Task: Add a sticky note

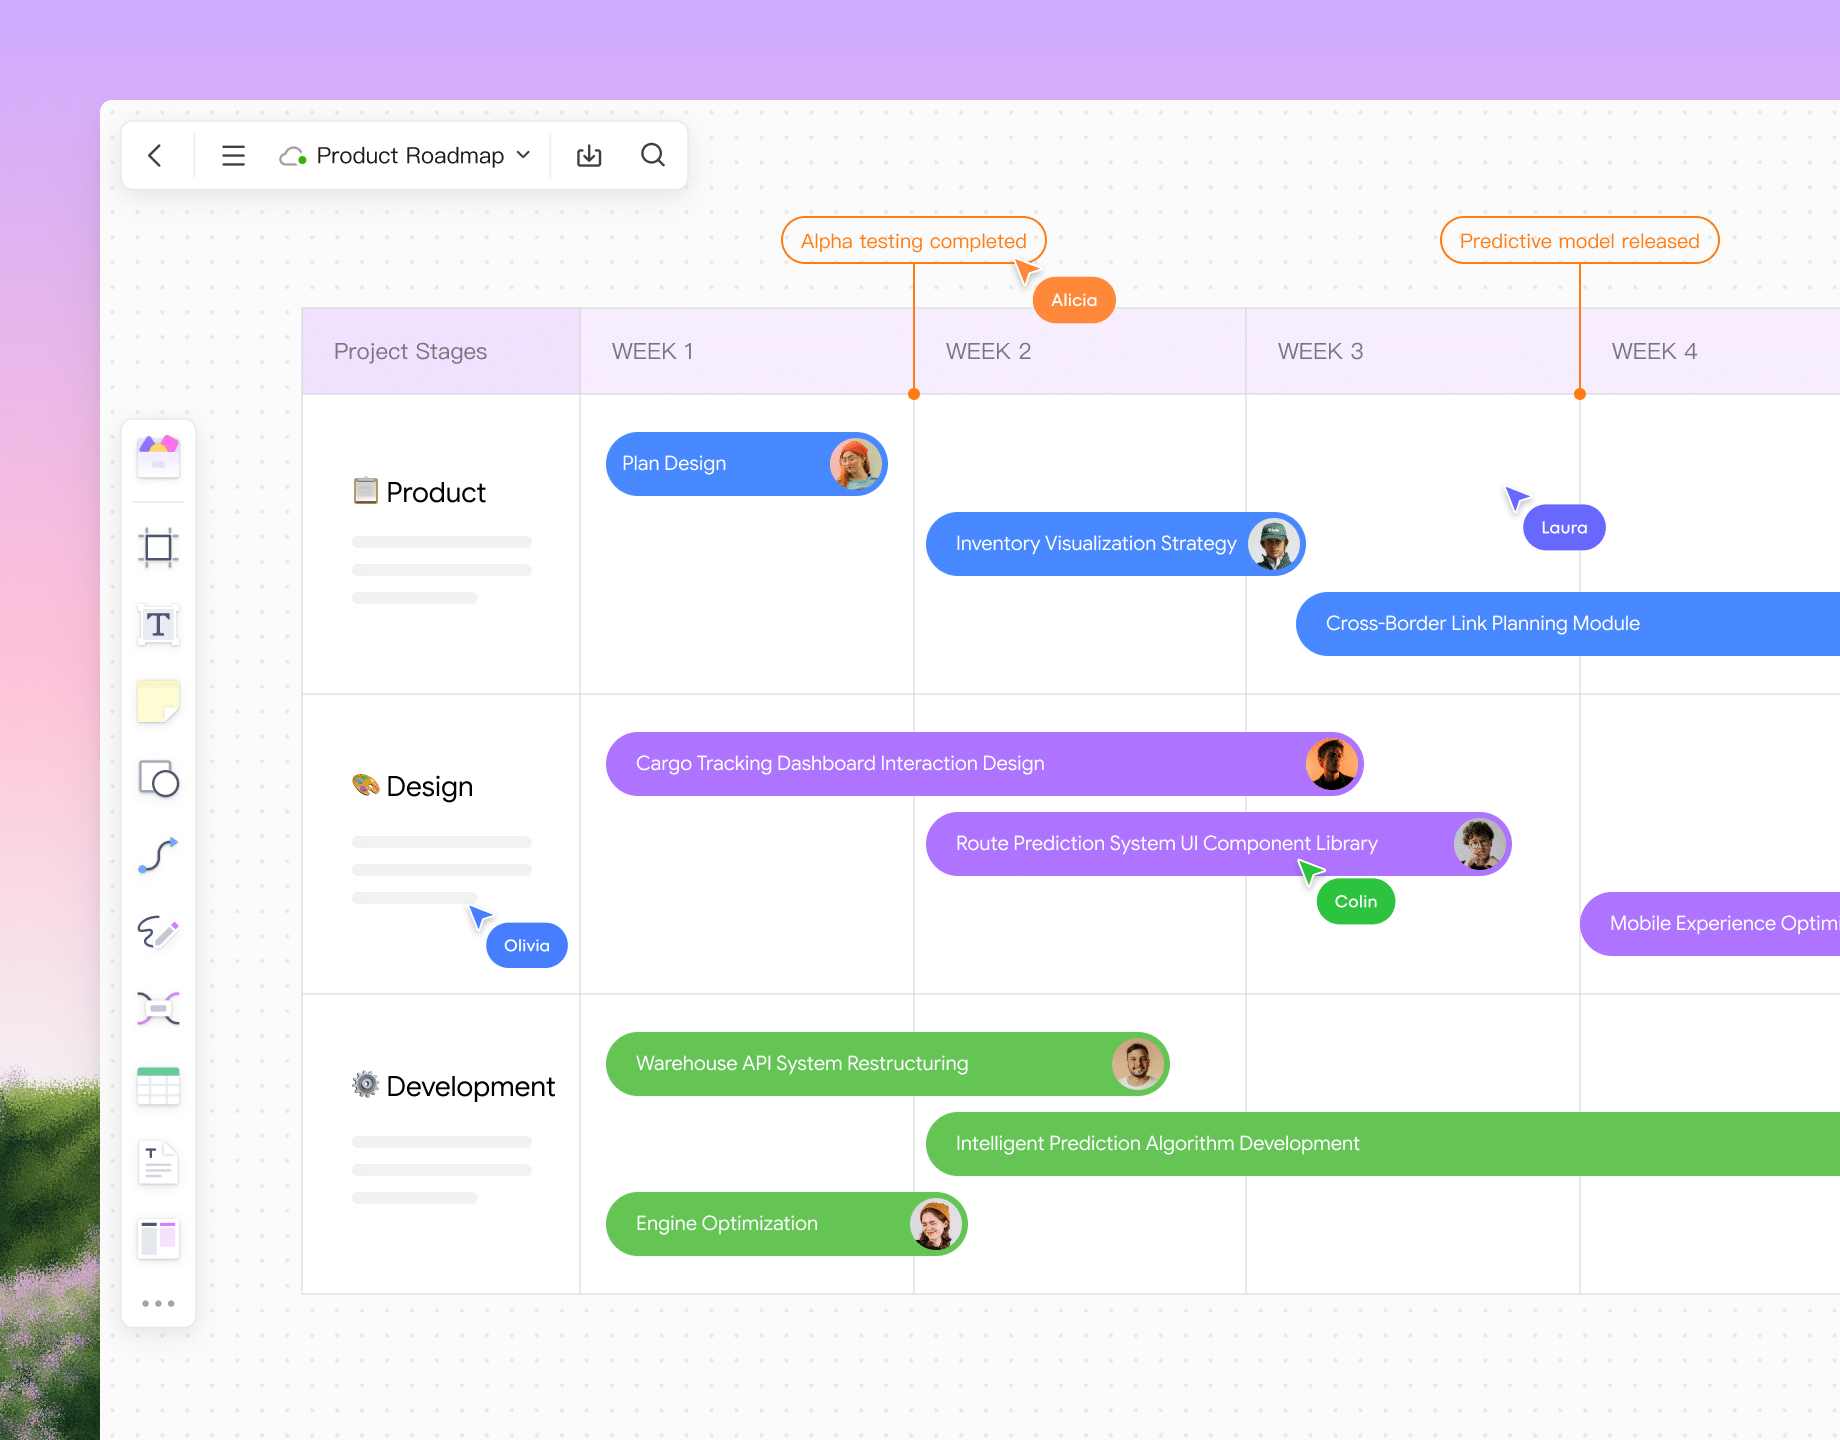Action: [157, 701]
